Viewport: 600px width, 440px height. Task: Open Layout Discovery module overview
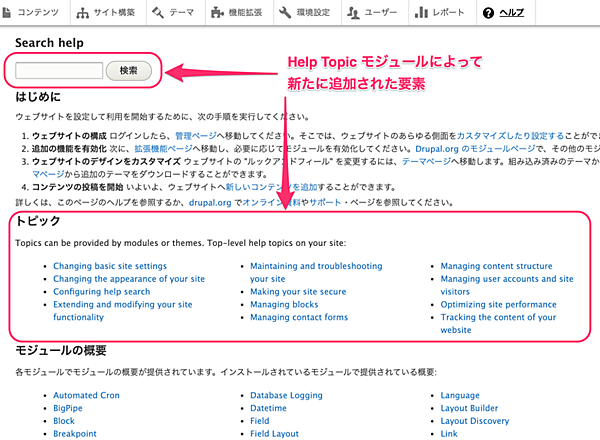pos(475,421)
